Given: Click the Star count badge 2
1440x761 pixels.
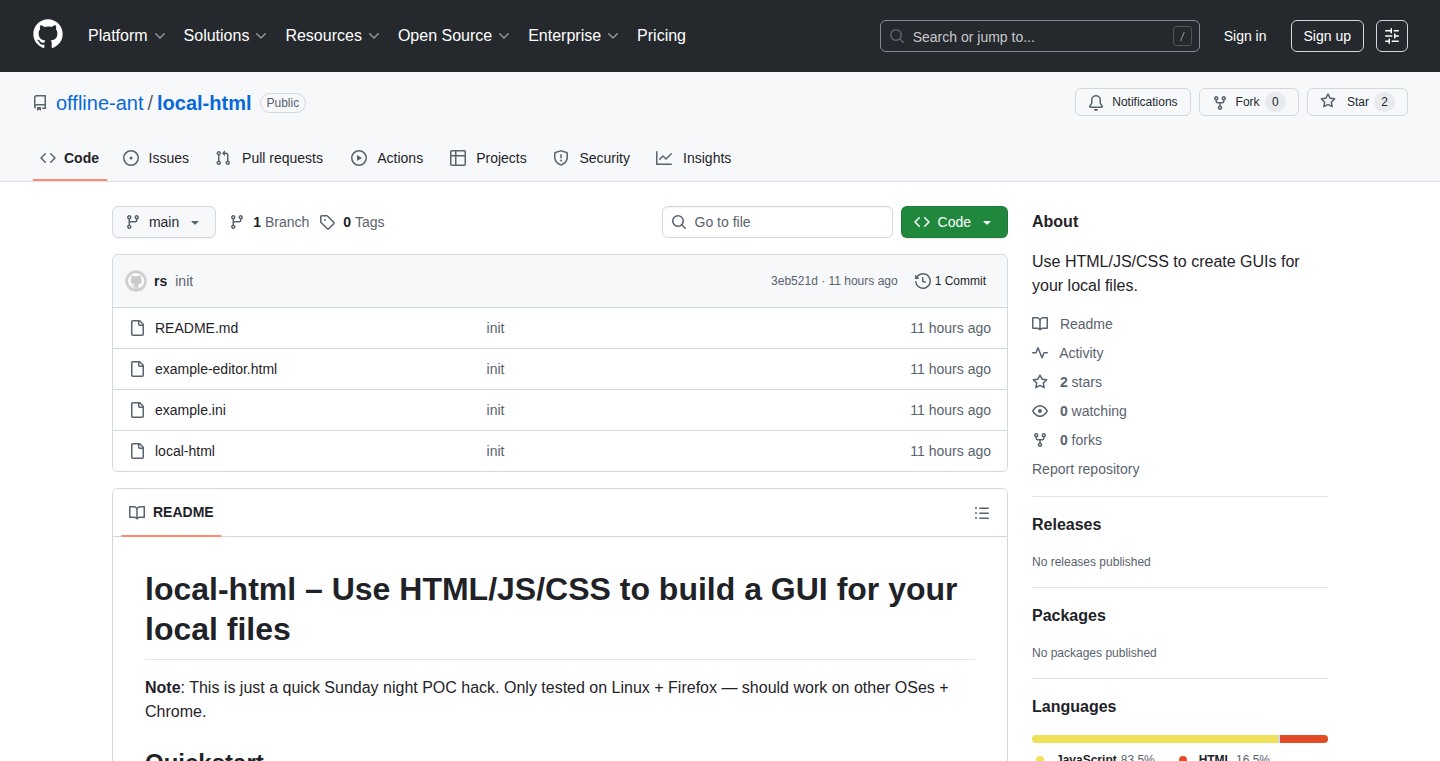Looking at the screenshot, I should pyautogui.click(x=1384, y=102).
